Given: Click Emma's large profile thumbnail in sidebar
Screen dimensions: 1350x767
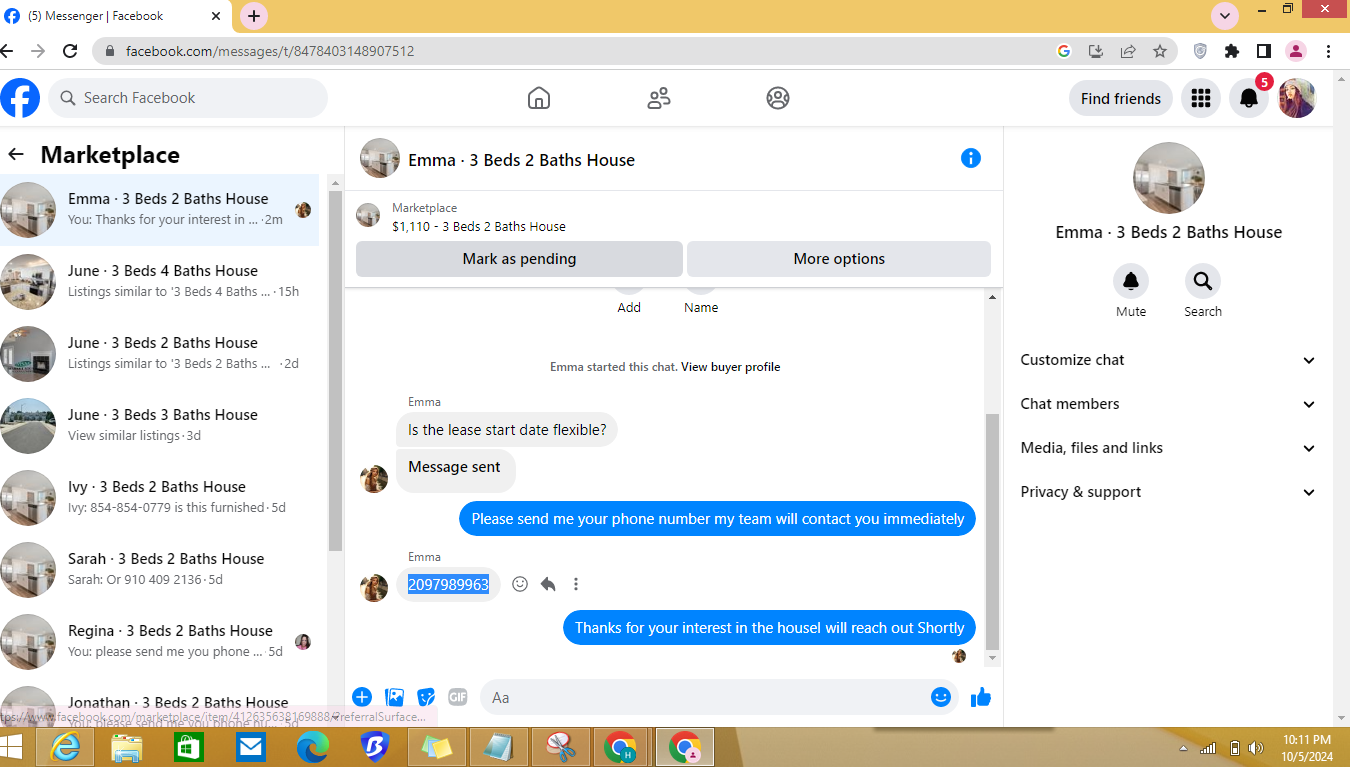Looking at the screenshot, I should [x=1168, y=178].
